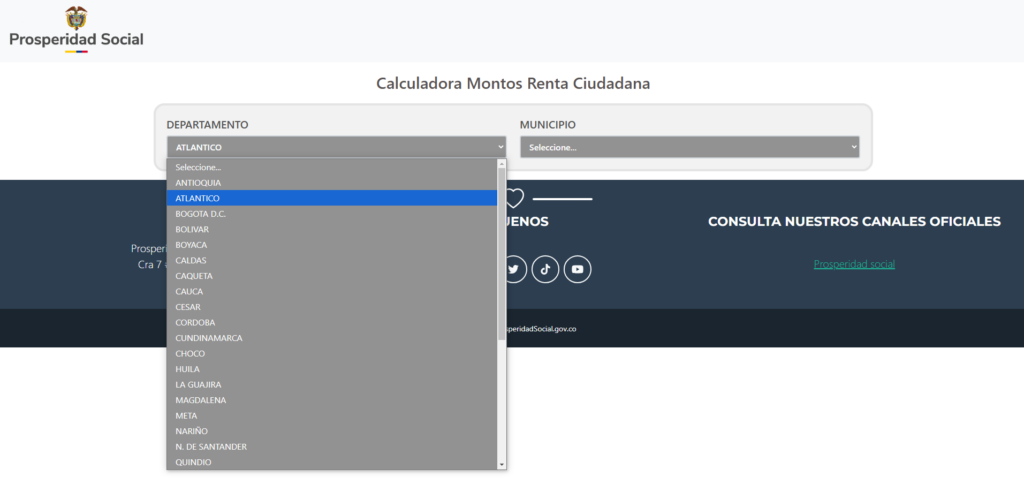
Task: Choose MAGDALENA from the list
Action: coord(332,400)
